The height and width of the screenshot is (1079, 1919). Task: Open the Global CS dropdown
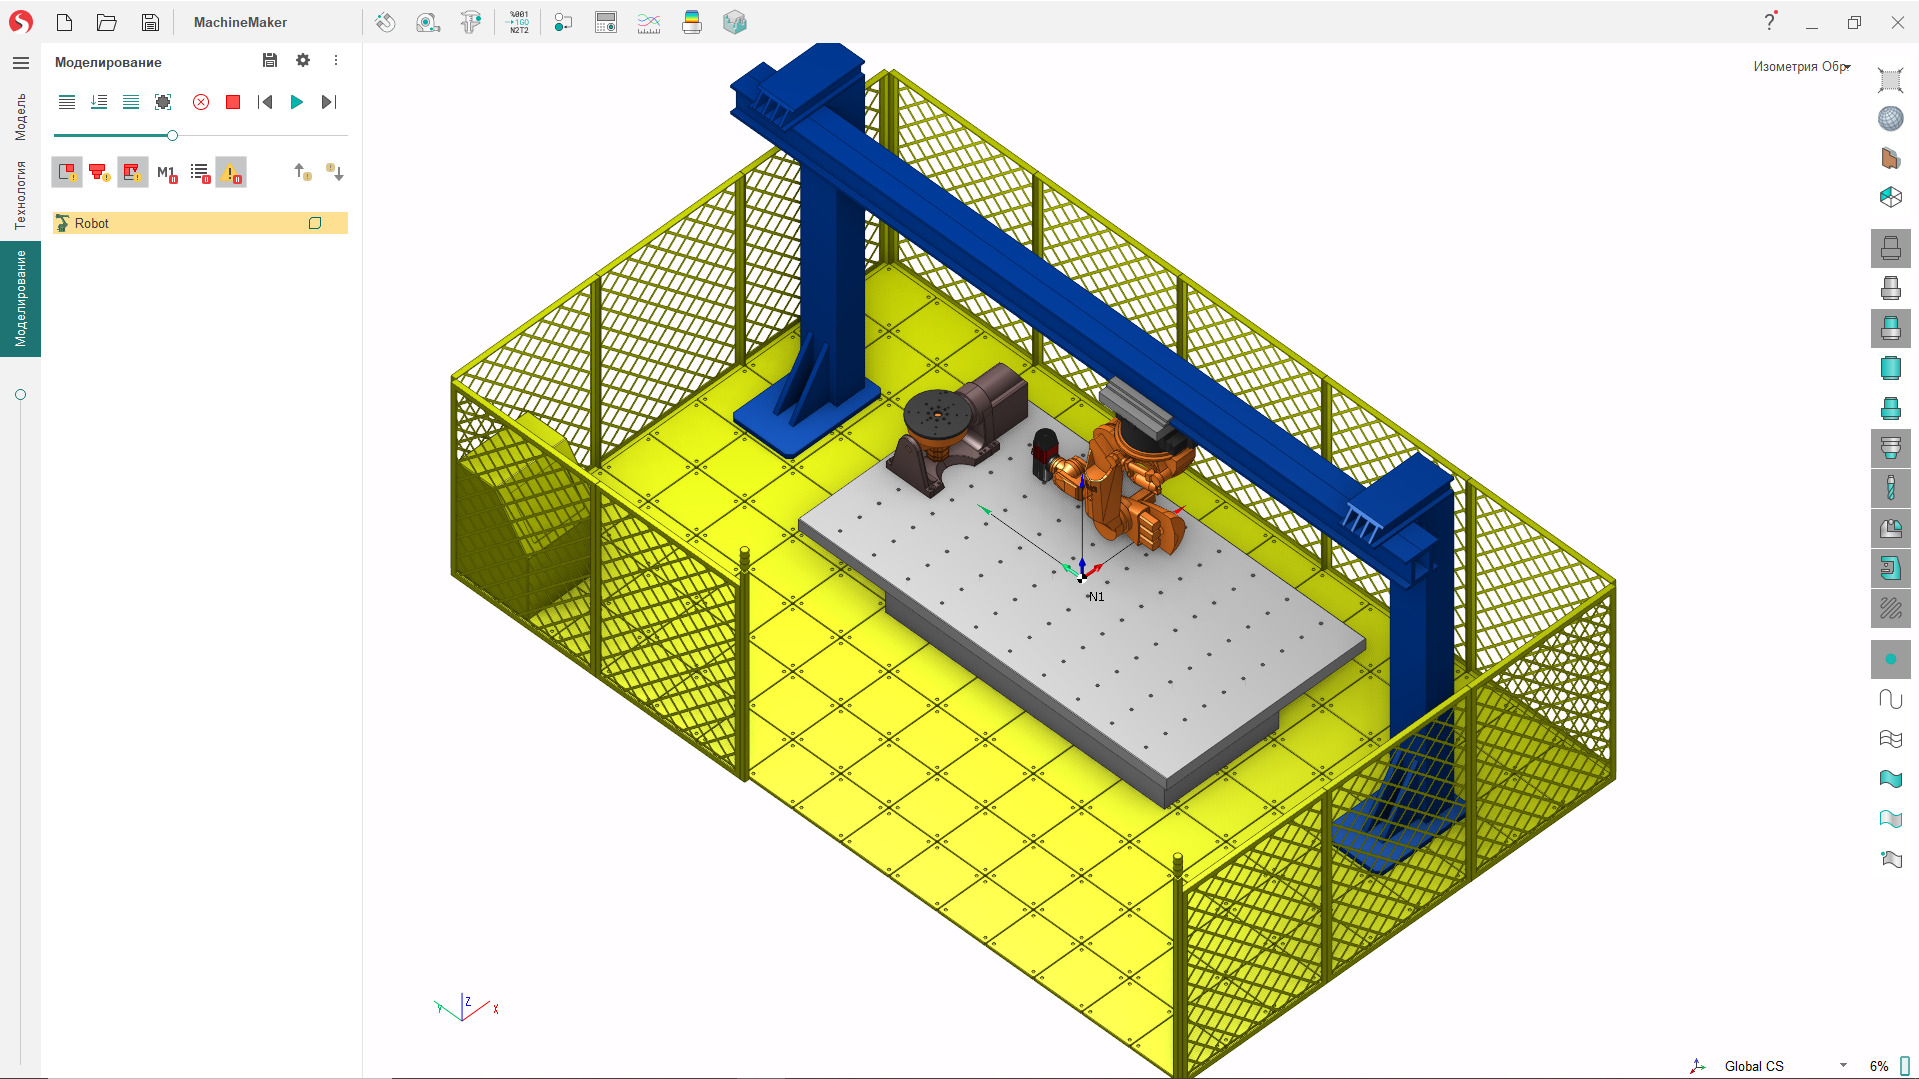click(1842, 1065)
